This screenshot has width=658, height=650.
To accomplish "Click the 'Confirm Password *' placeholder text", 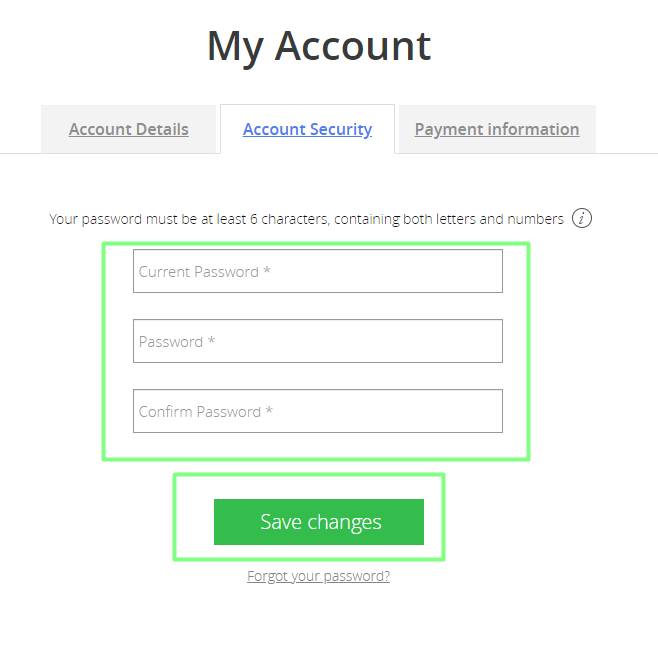I will coord(206,412).
